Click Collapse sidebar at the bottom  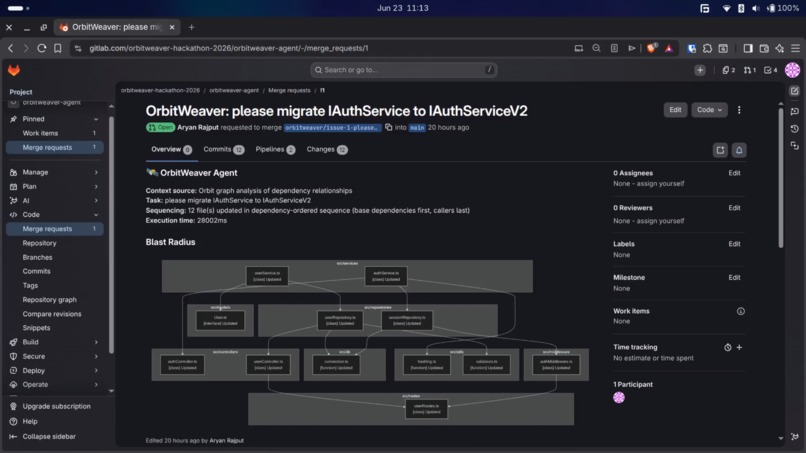tap(49, 437)
